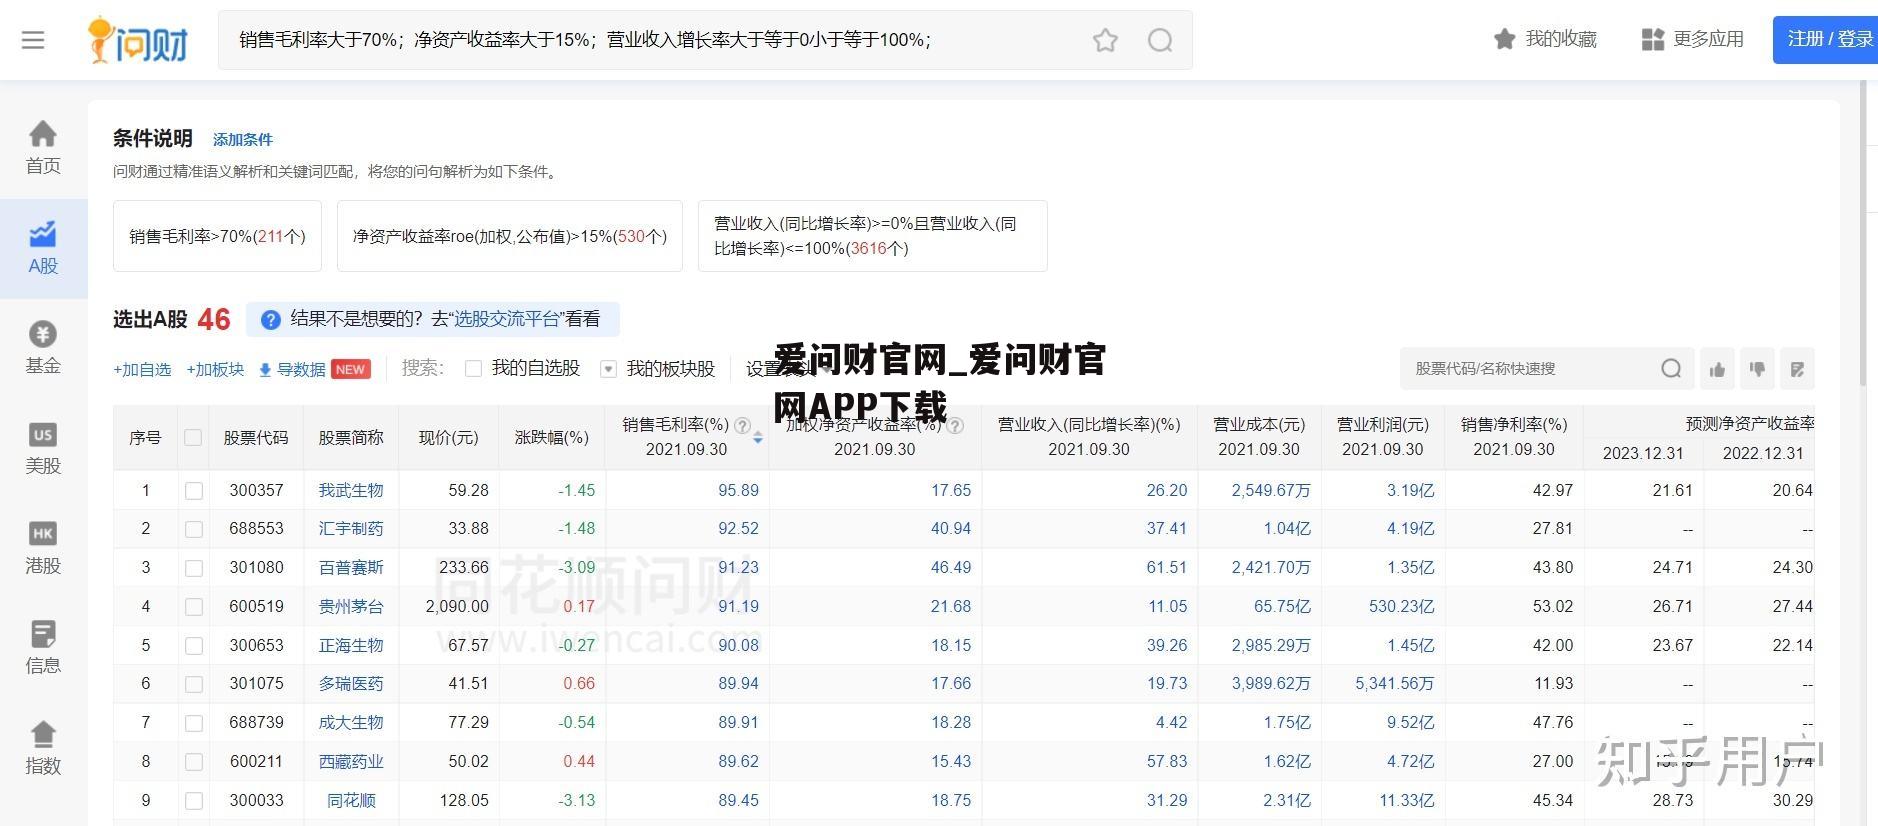
Task: Tick the 我的自选股 checkbox
Action: [x=474, y=369]
